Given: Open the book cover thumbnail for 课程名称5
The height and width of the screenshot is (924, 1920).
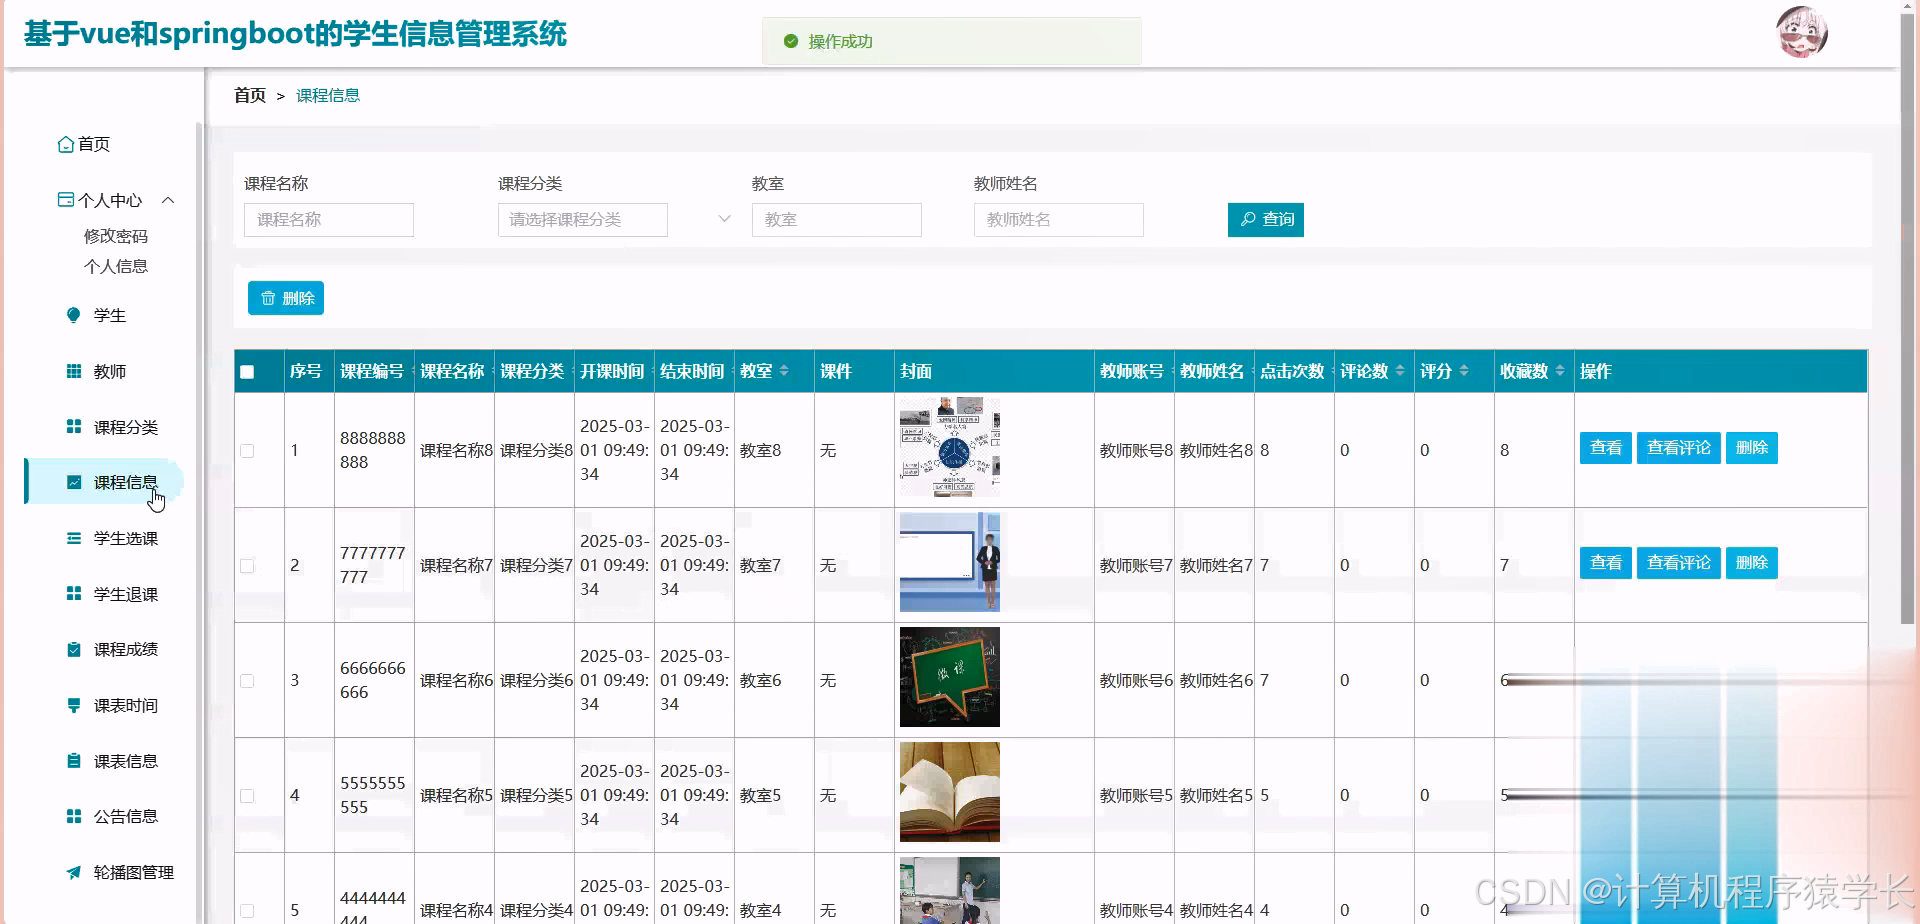Looking at the screenshot, I should [x=949, y=791].
